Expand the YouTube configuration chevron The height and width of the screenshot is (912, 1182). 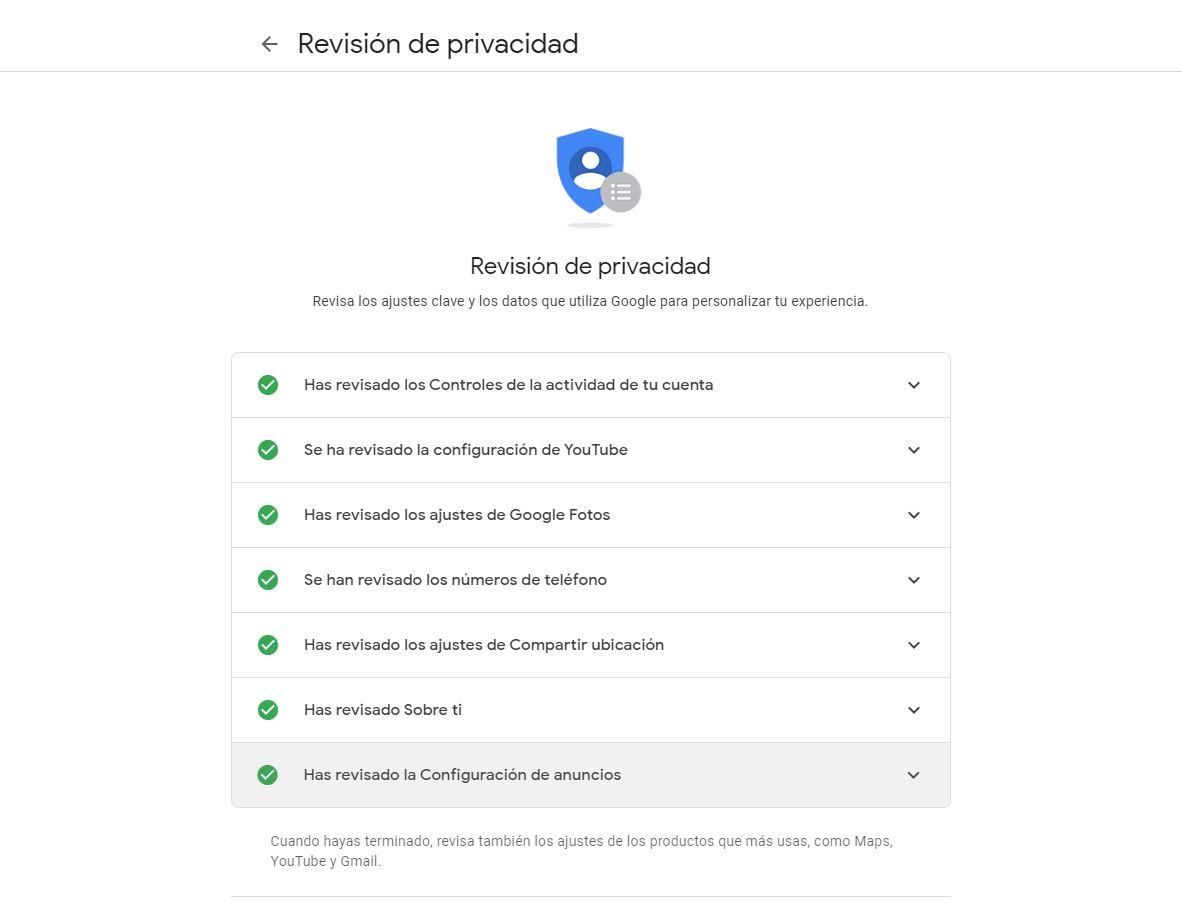(x=913, y=450)
